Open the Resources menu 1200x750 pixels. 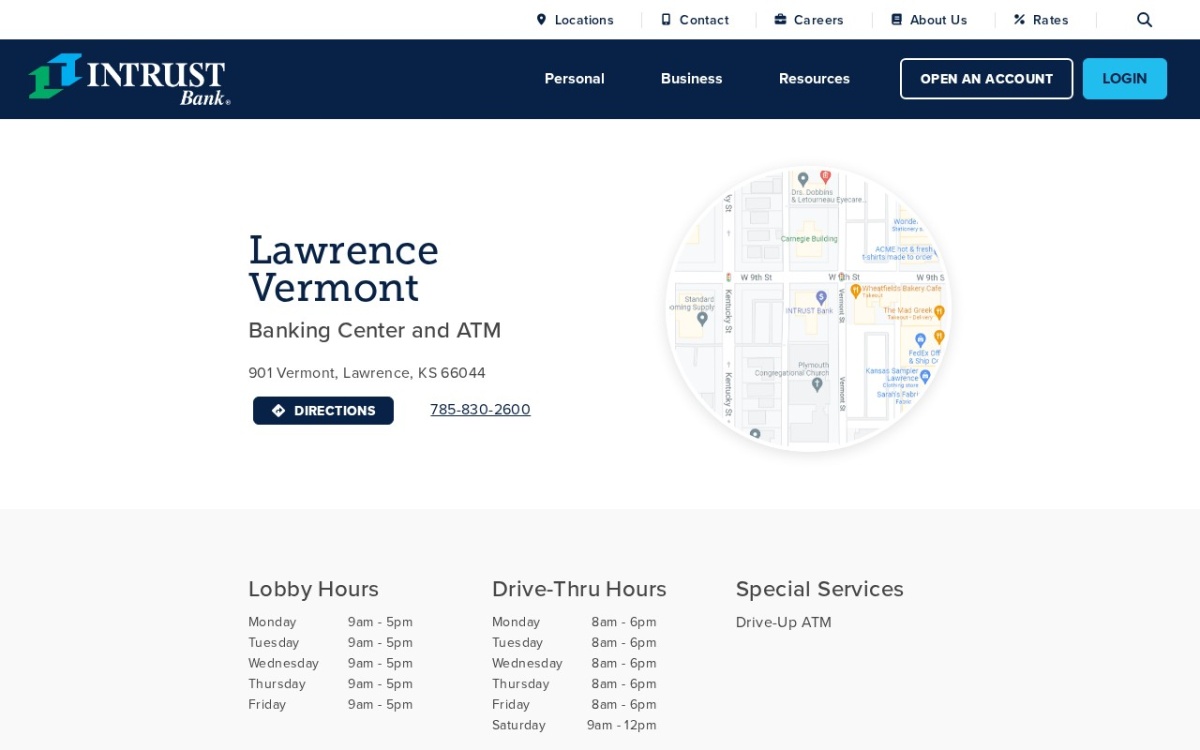click(x=814, y=79)
